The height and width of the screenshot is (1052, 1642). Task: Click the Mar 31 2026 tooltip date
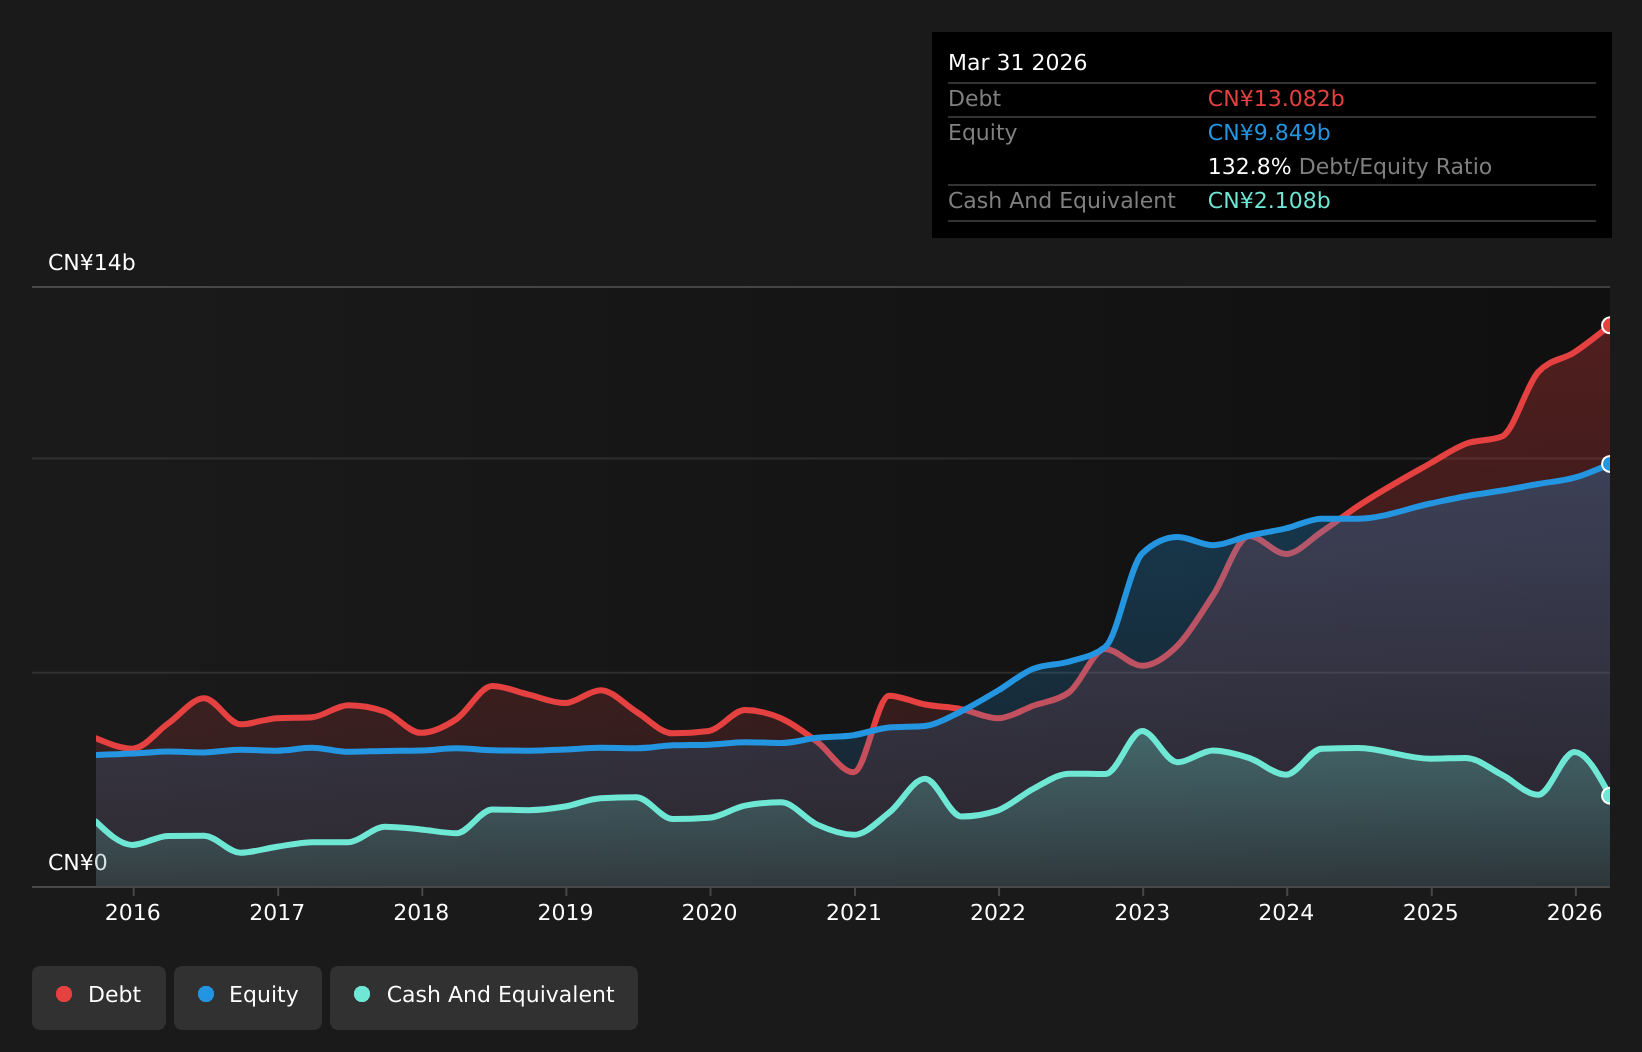click(1017, 63)
